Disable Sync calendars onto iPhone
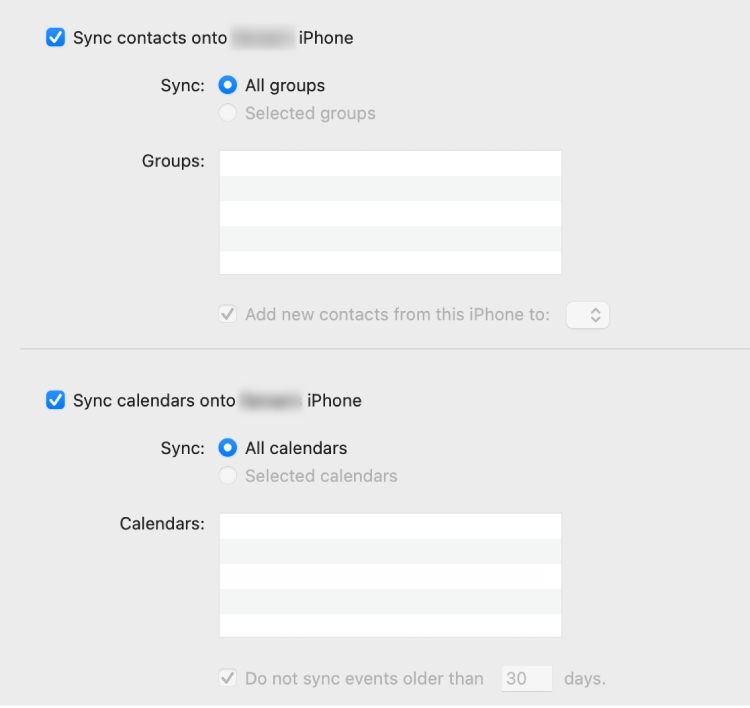 [56, 400]
